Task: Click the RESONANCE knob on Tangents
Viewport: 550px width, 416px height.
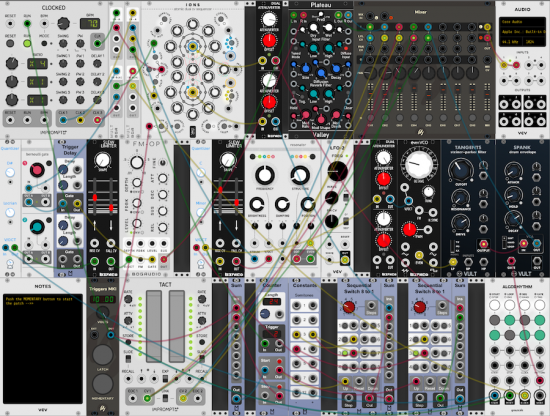Action: tap(461, 198)
